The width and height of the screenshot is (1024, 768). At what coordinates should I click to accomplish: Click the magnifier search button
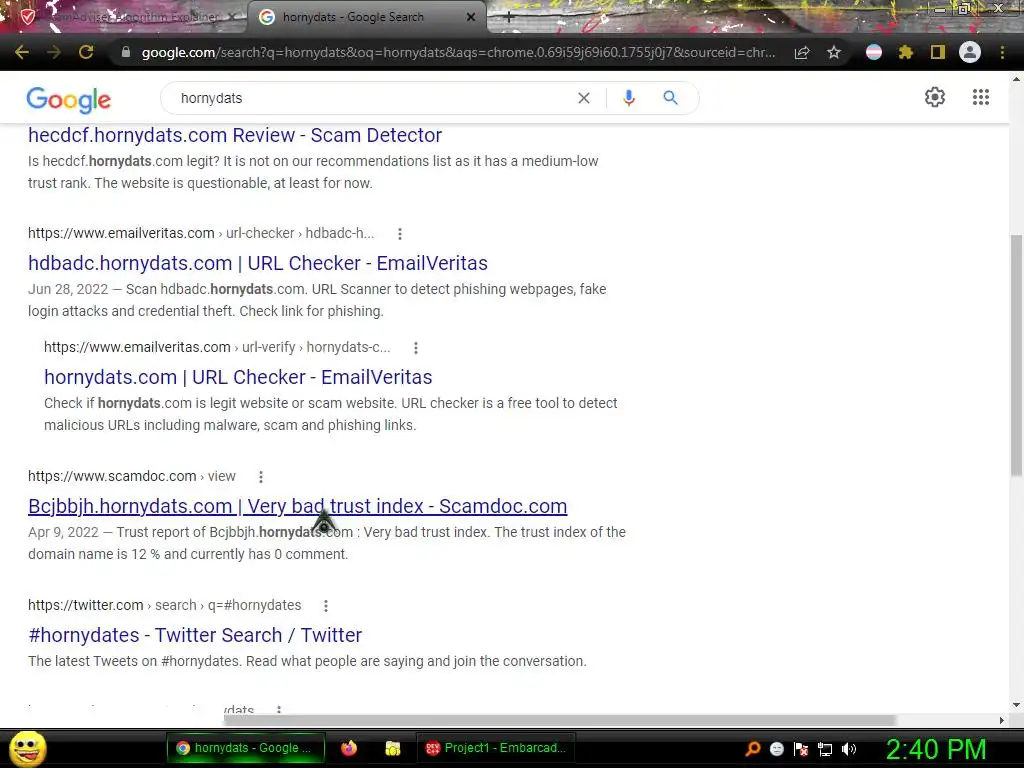pyautogui.click(x=670, y=98)
